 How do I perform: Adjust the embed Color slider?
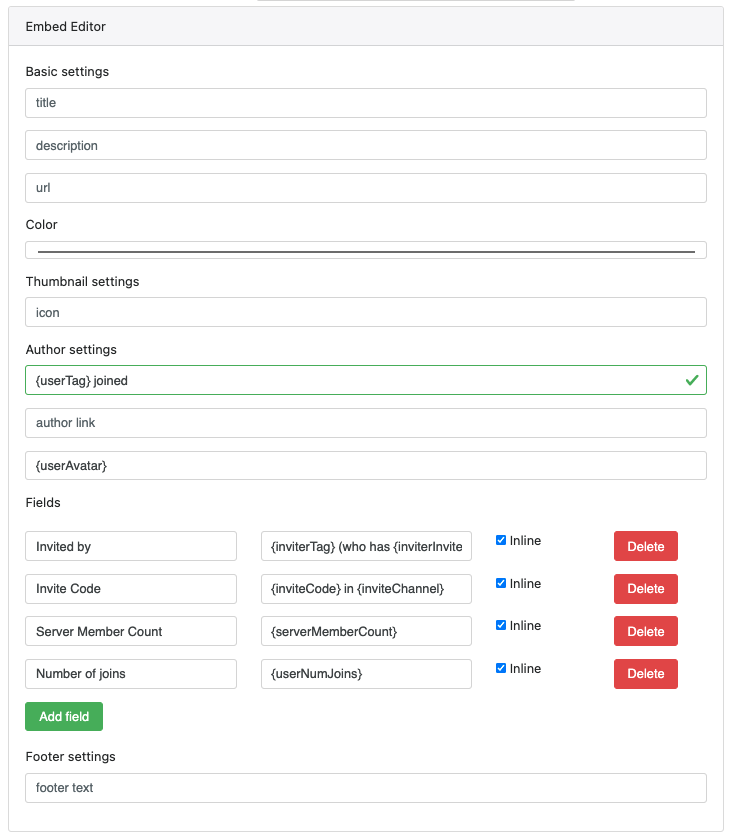[x=366, y=250]
